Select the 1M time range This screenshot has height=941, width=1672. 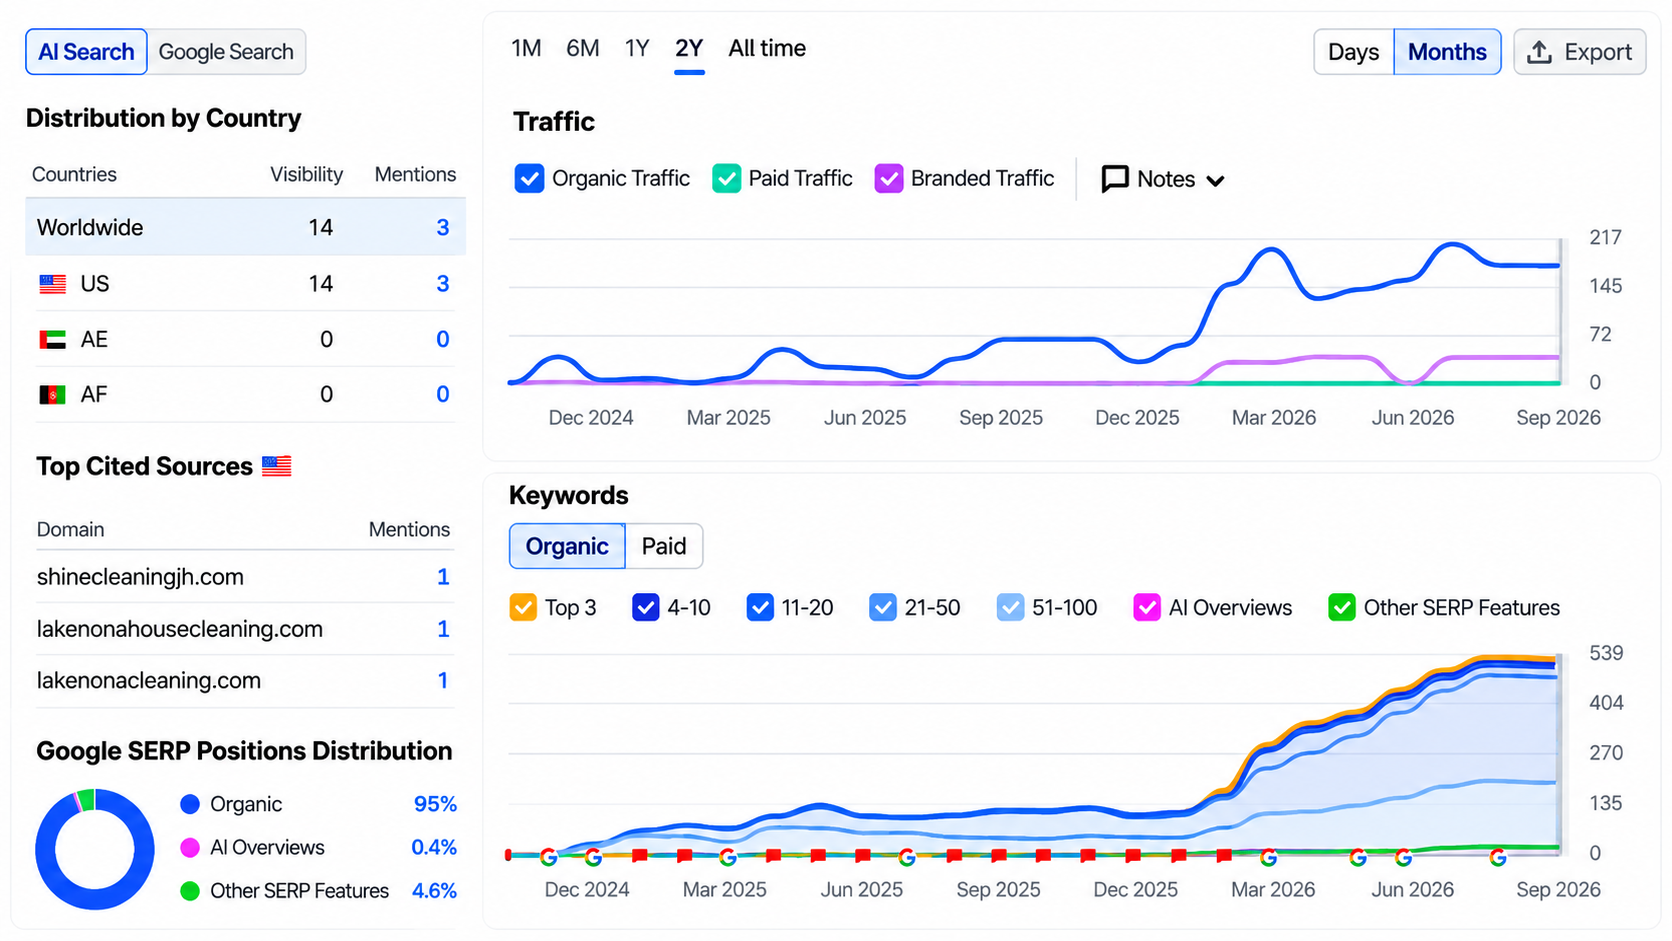(526, 48)
